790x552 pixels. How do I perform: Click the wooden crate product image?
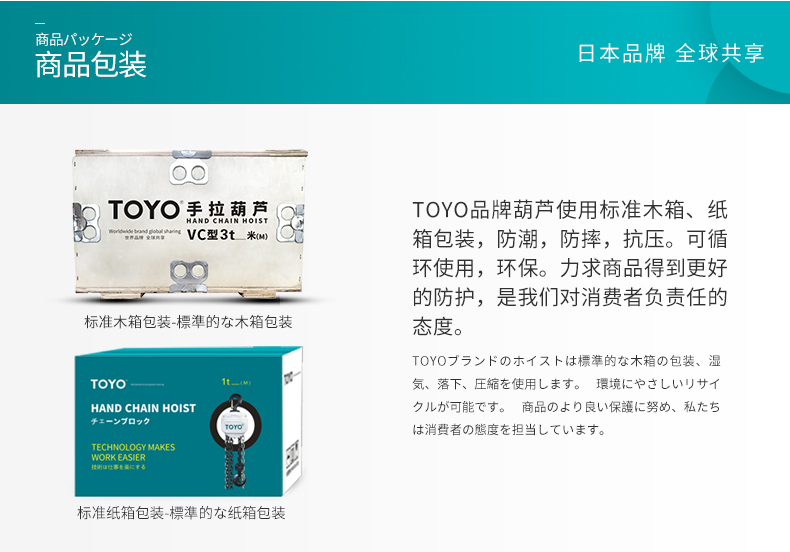190,224
